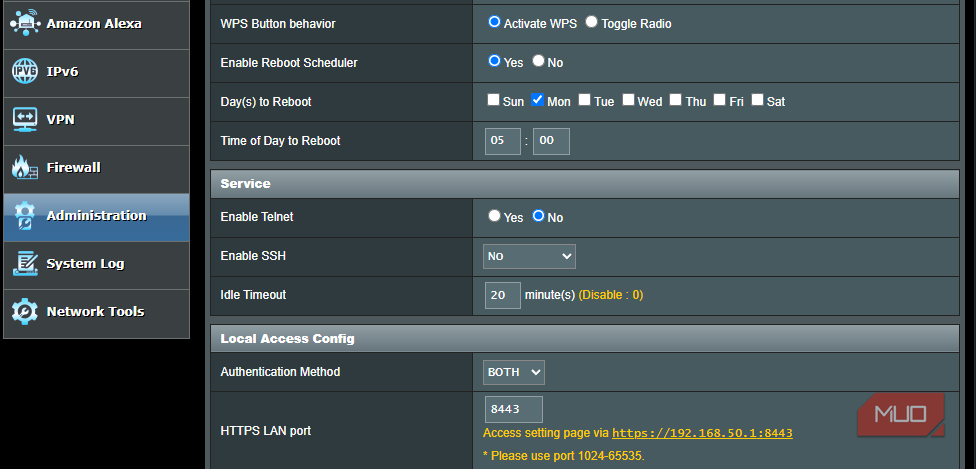Click the Network Tools gear icon
The image size is (976, 469).
point(25,312)
